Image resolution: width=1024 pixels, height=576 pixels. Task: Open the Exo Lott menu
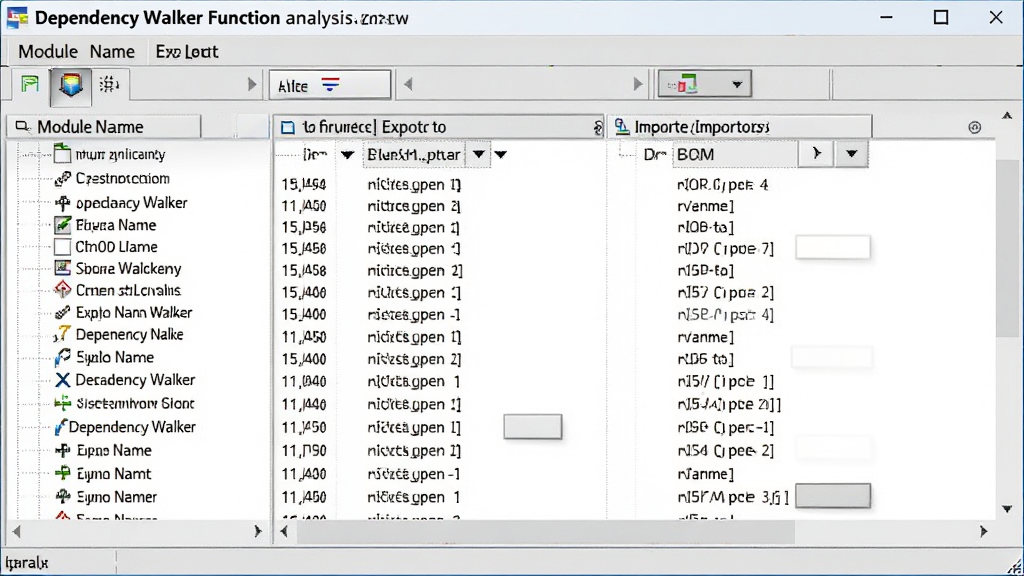187,52
